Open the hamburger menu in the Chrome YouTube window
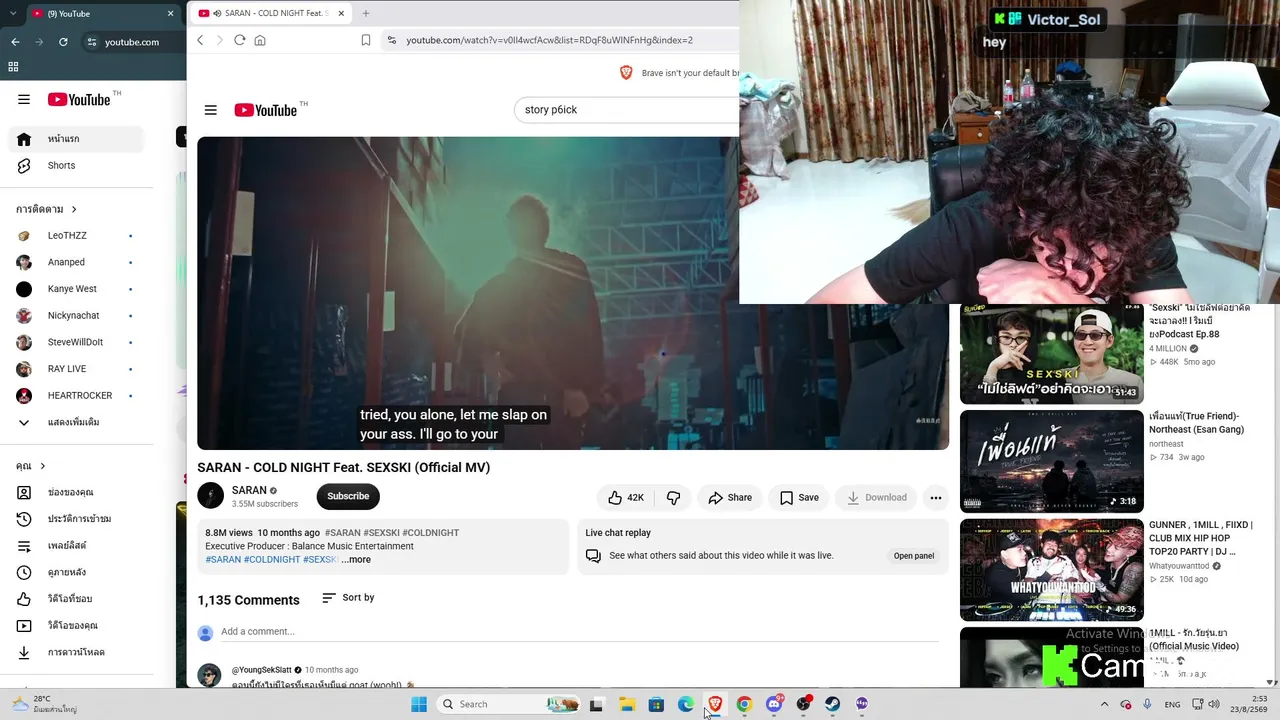Viewport: 1280px width, 720px height. (24, 99)
